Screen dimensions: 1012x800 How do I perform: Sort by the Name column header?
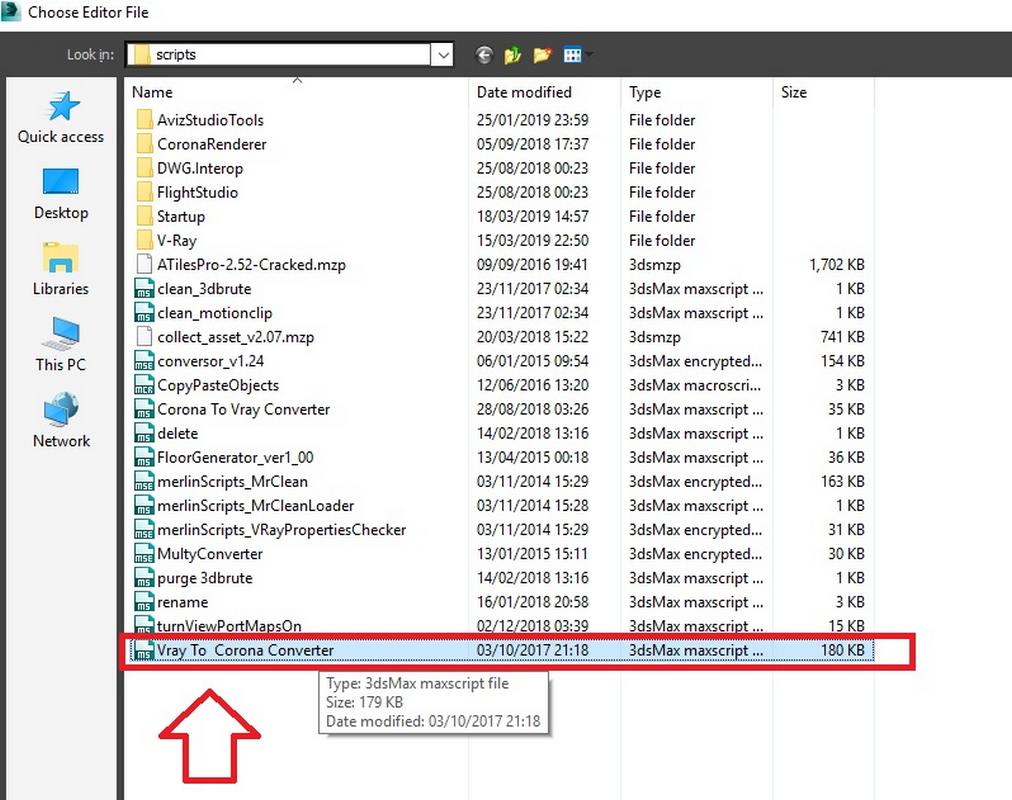(x=152, y=92)
